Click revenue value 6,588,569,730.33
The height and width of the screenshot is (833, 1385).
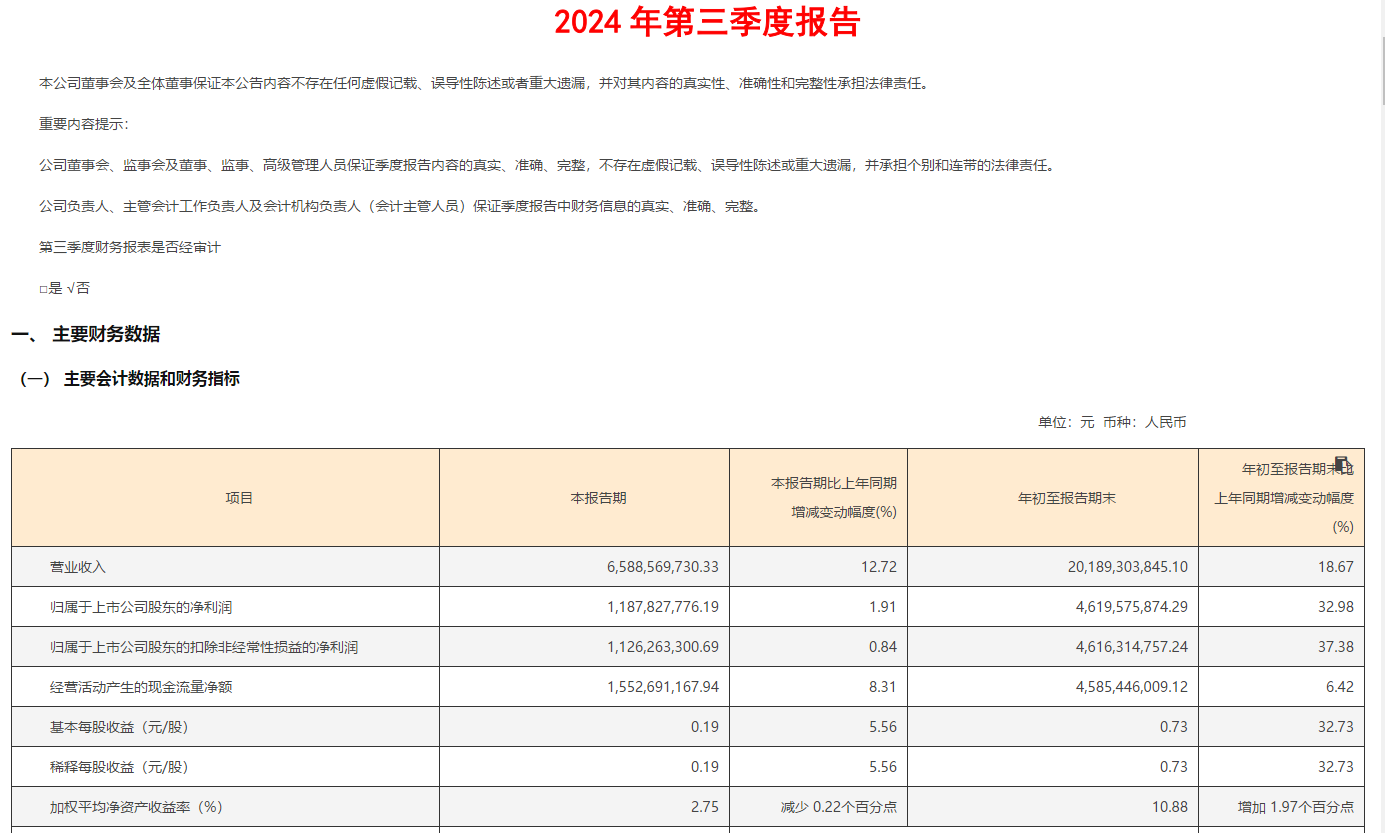point(662,567)
